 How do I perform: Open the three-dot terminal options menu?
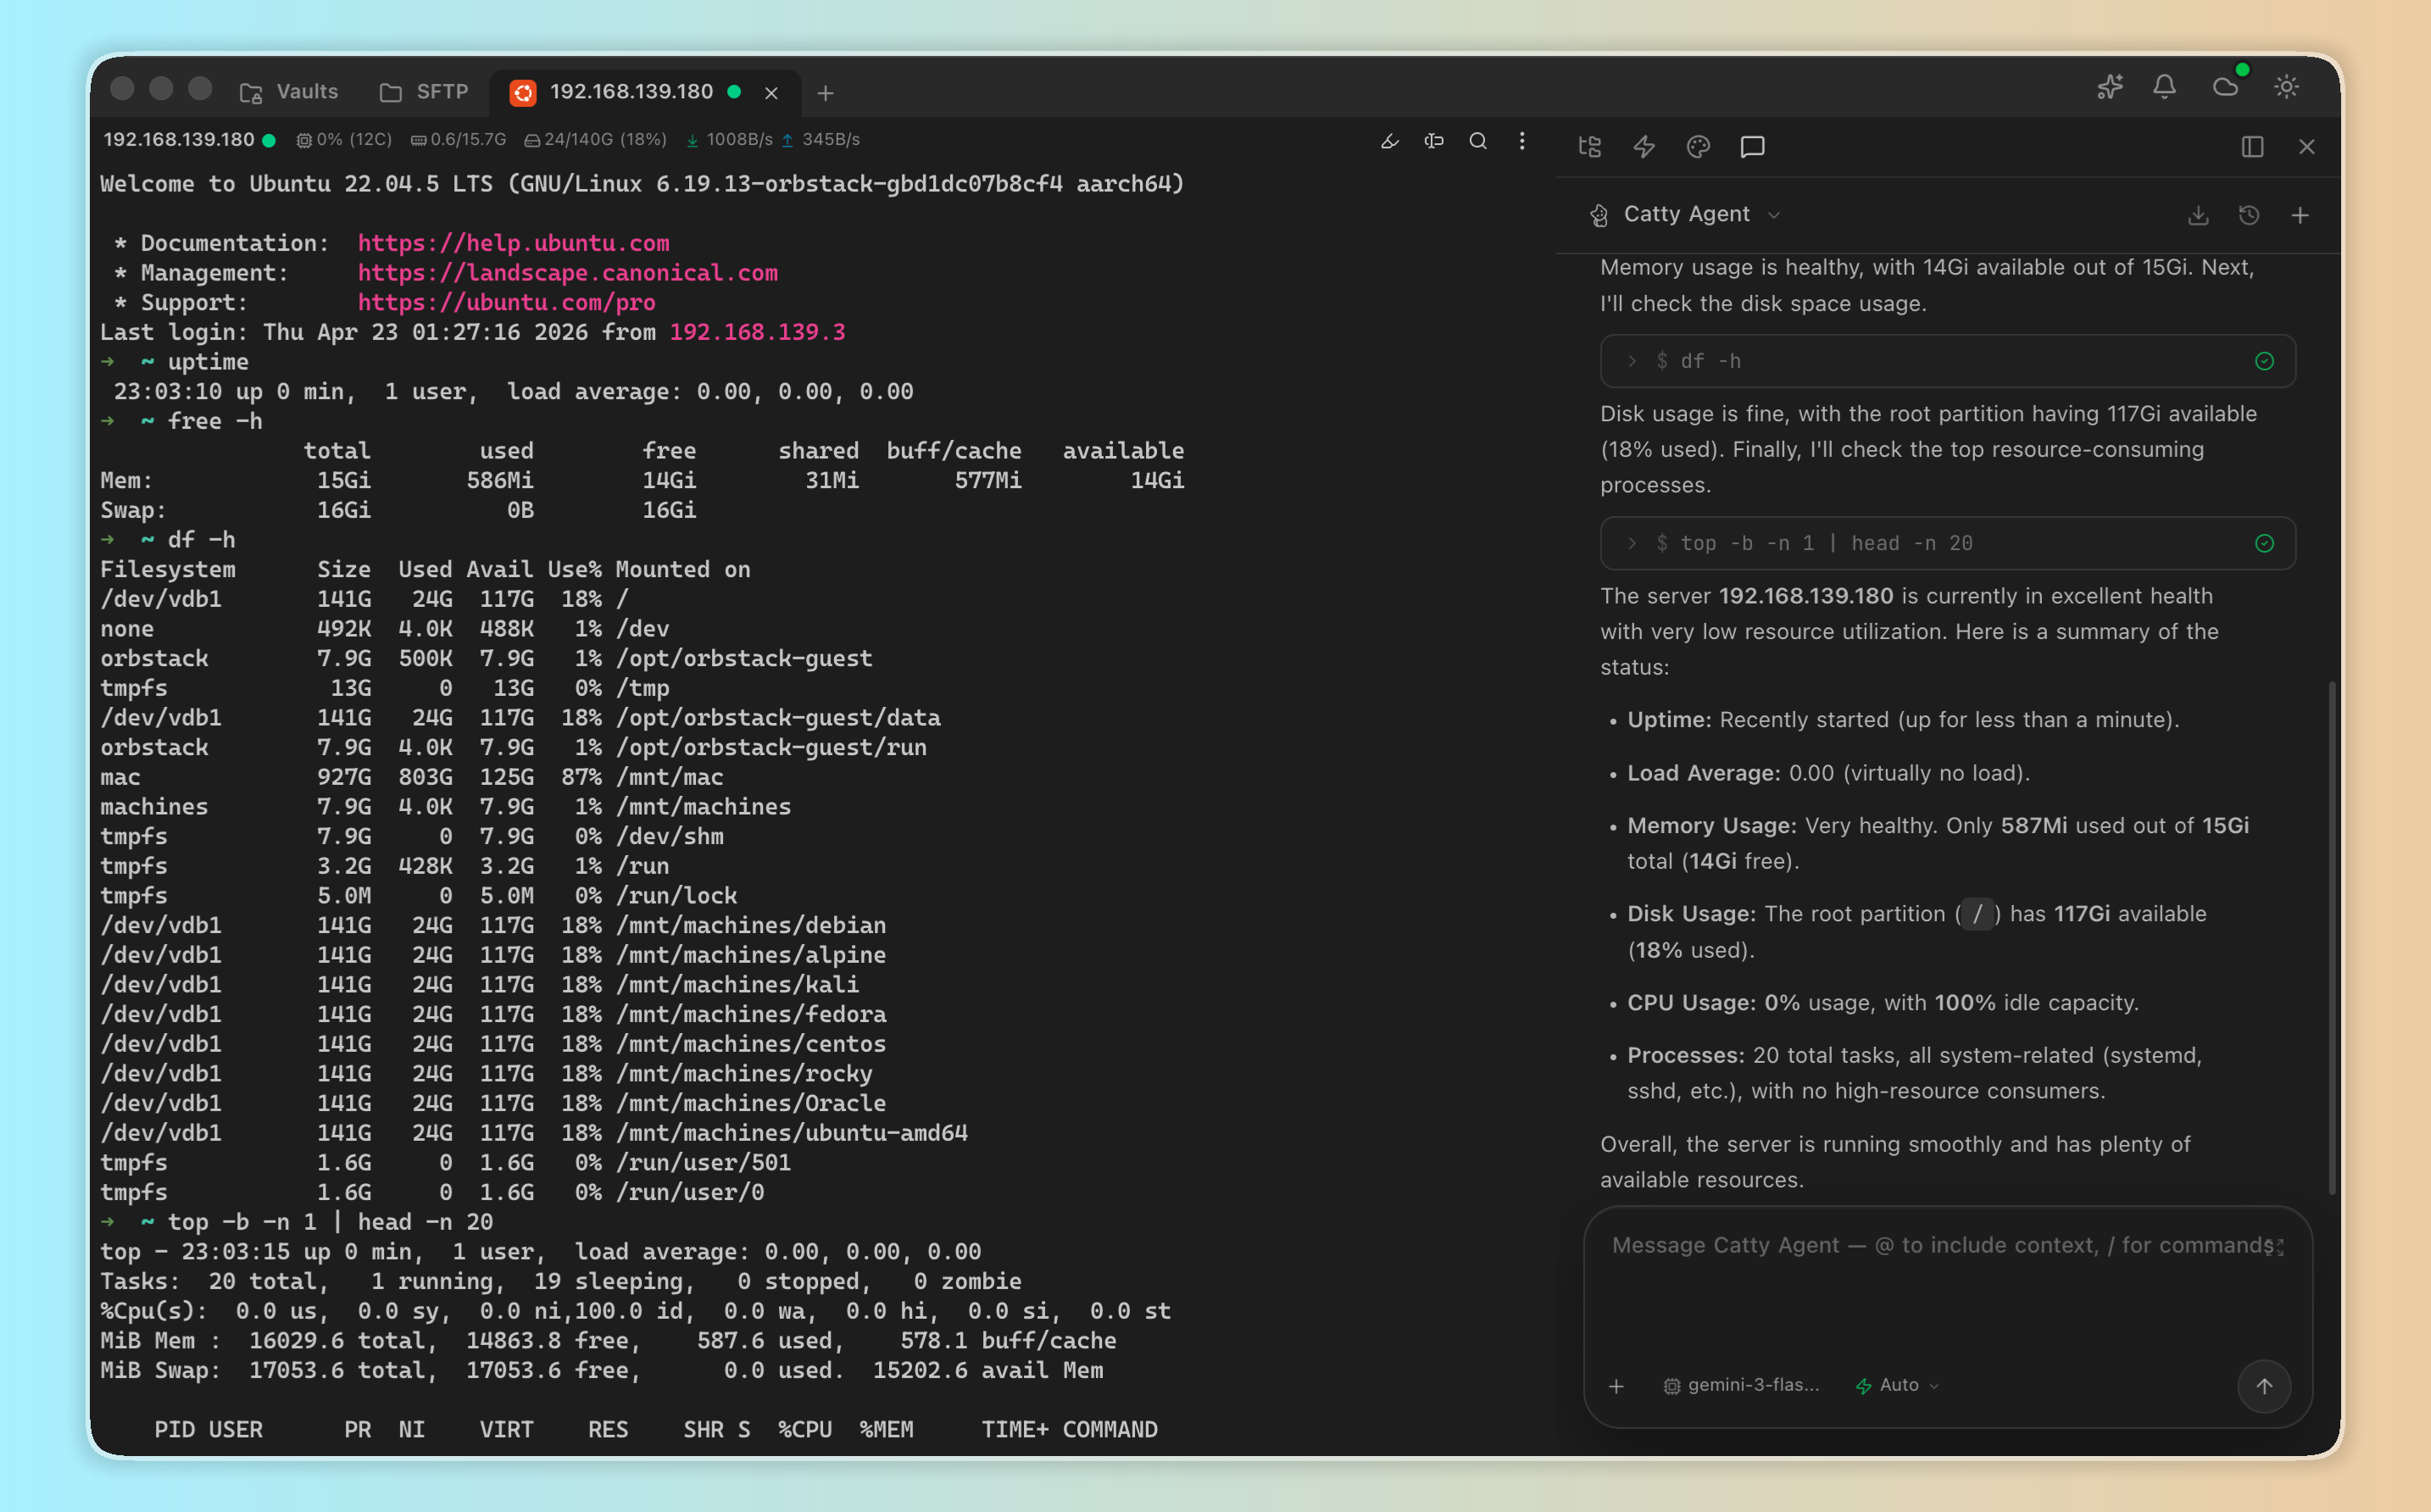(x=1521, y=141)
